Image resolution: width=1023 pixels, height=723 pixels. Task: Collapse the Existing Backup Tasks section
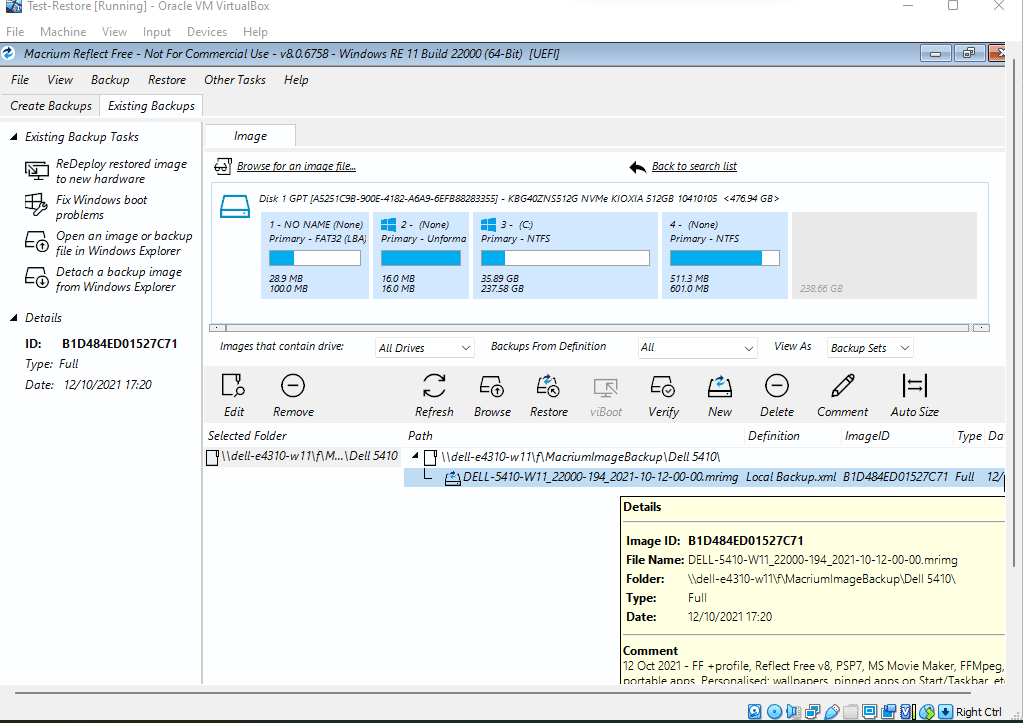tap(13, 136)
